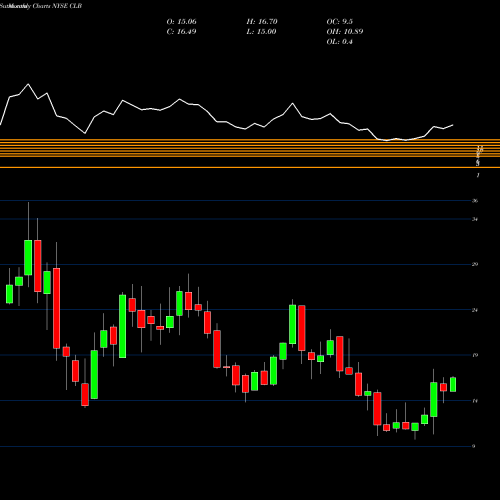Click the high value 'H: 16.70'

pyautogui.click(x=262, y=22)
